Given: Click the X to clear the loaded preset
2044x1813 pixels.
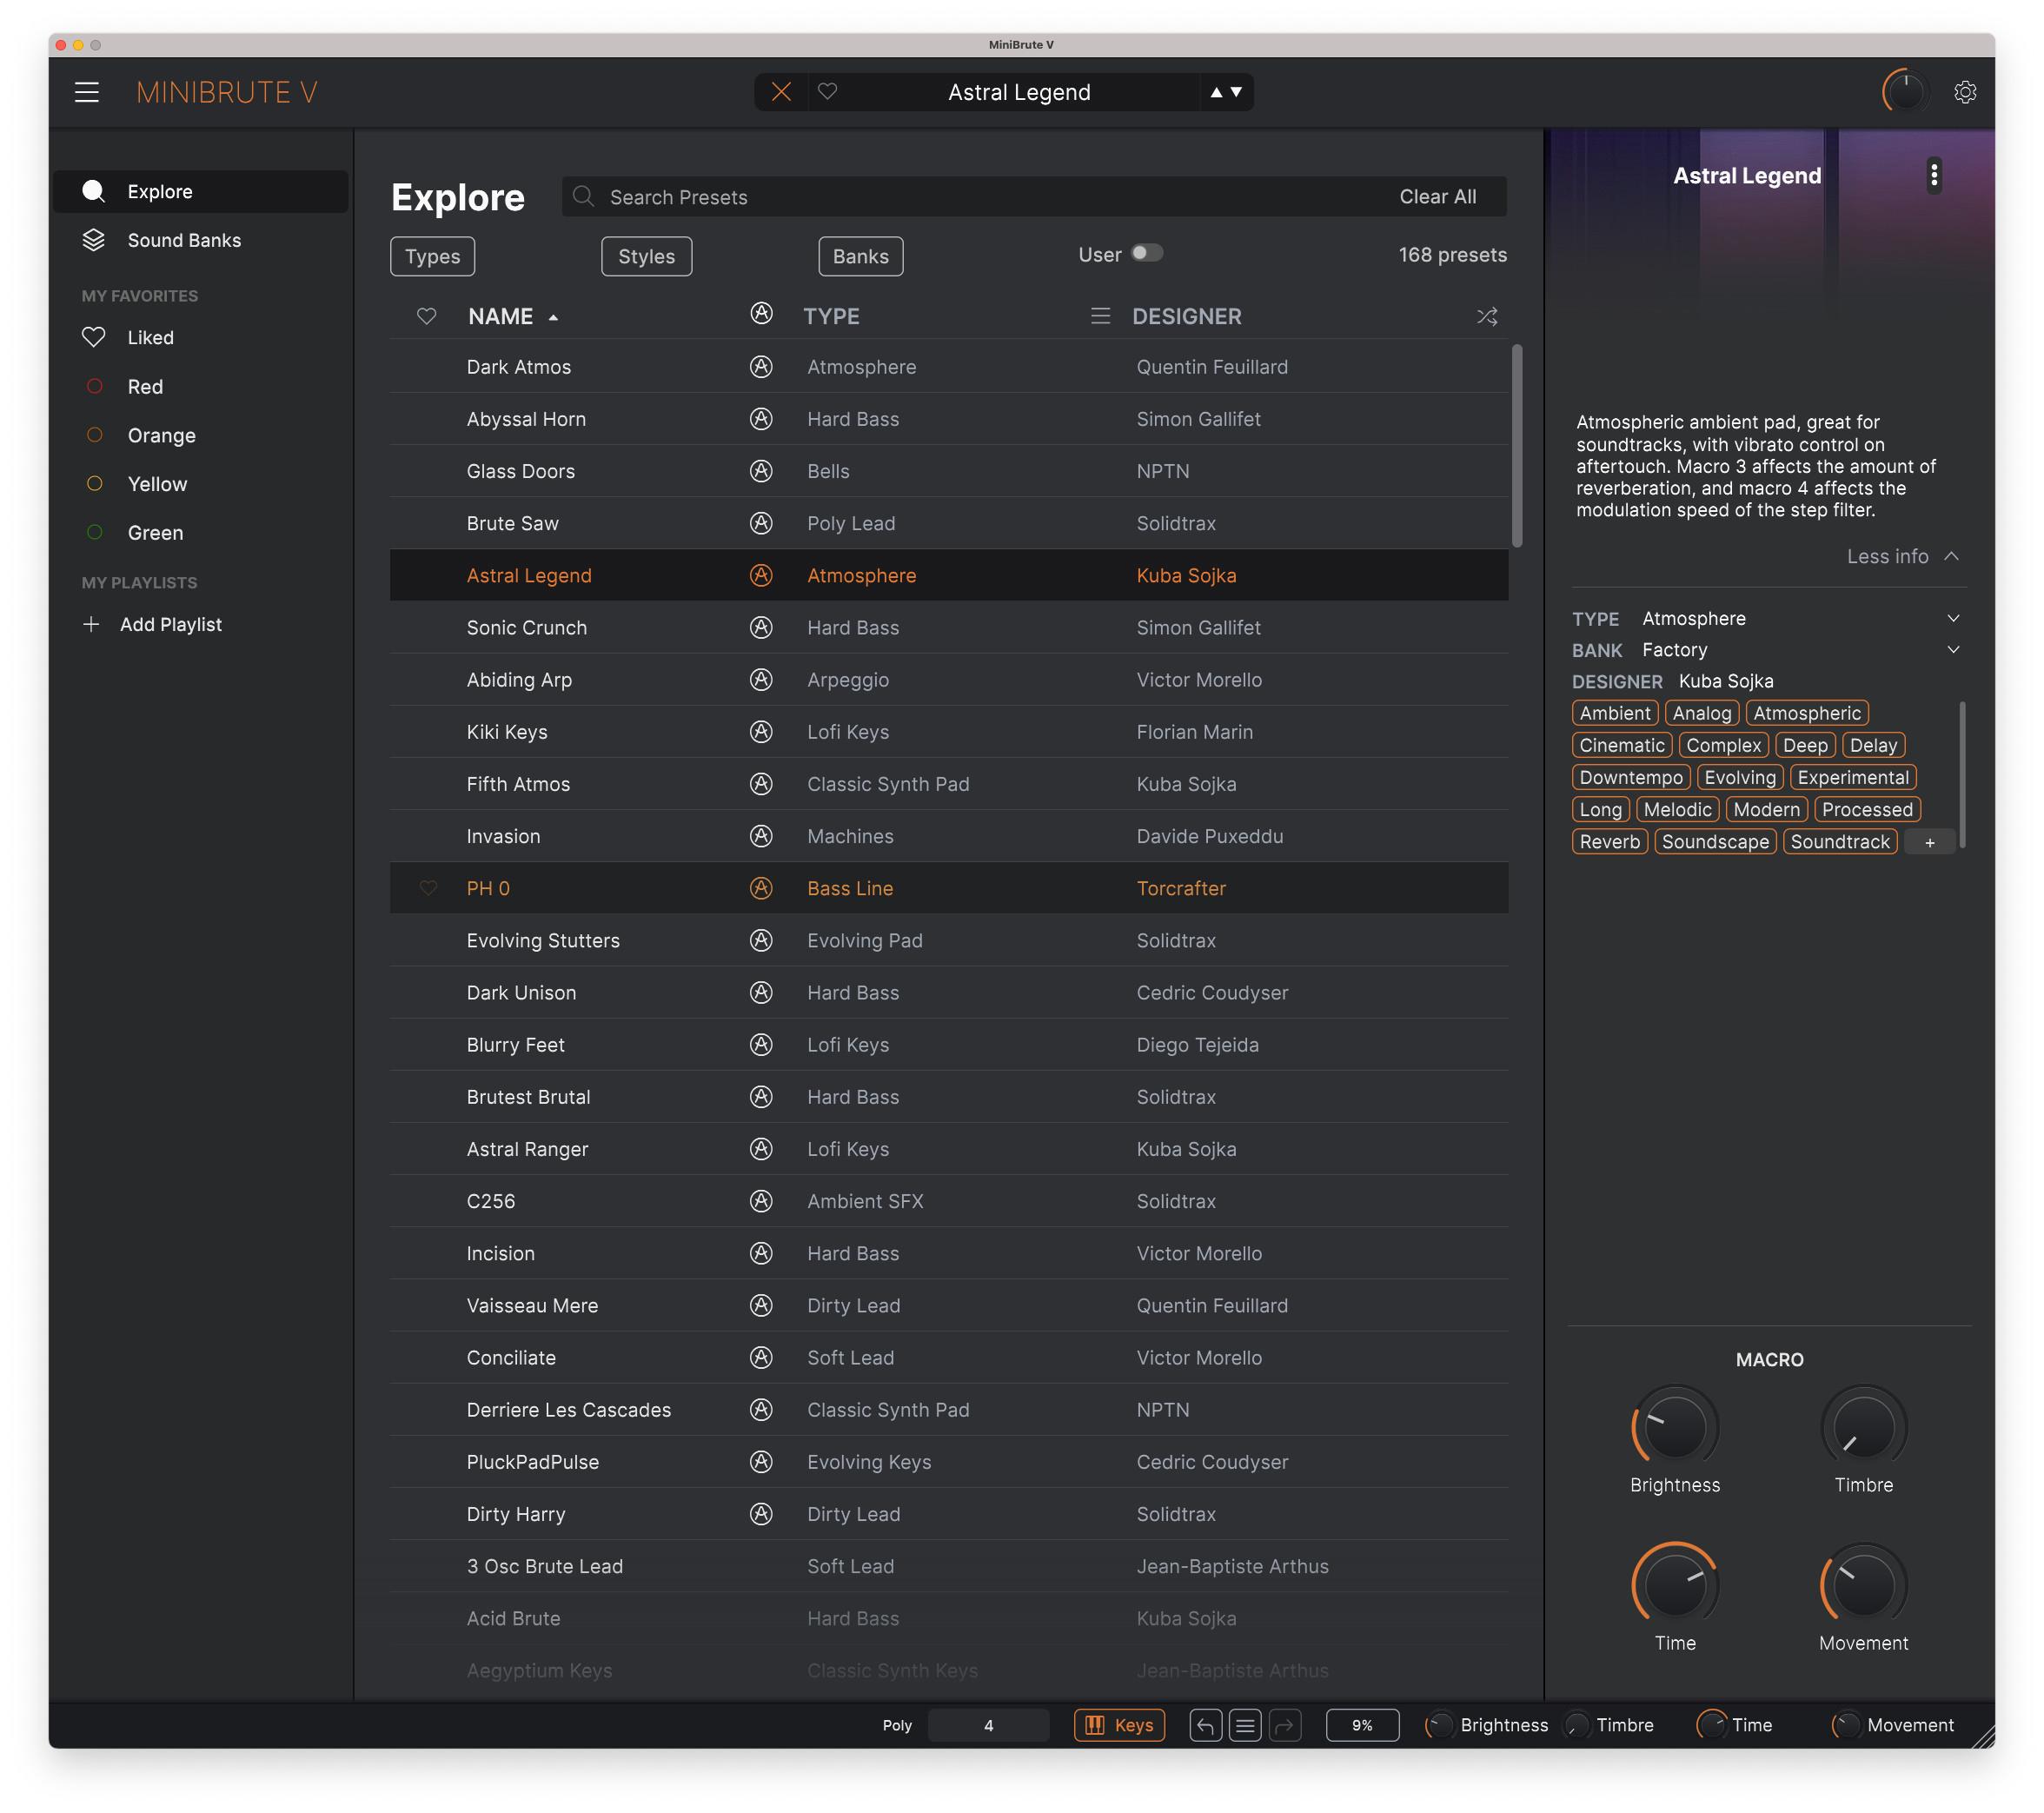Looking at the screenshot, I should pyautogui.click(x=782, y=92).
